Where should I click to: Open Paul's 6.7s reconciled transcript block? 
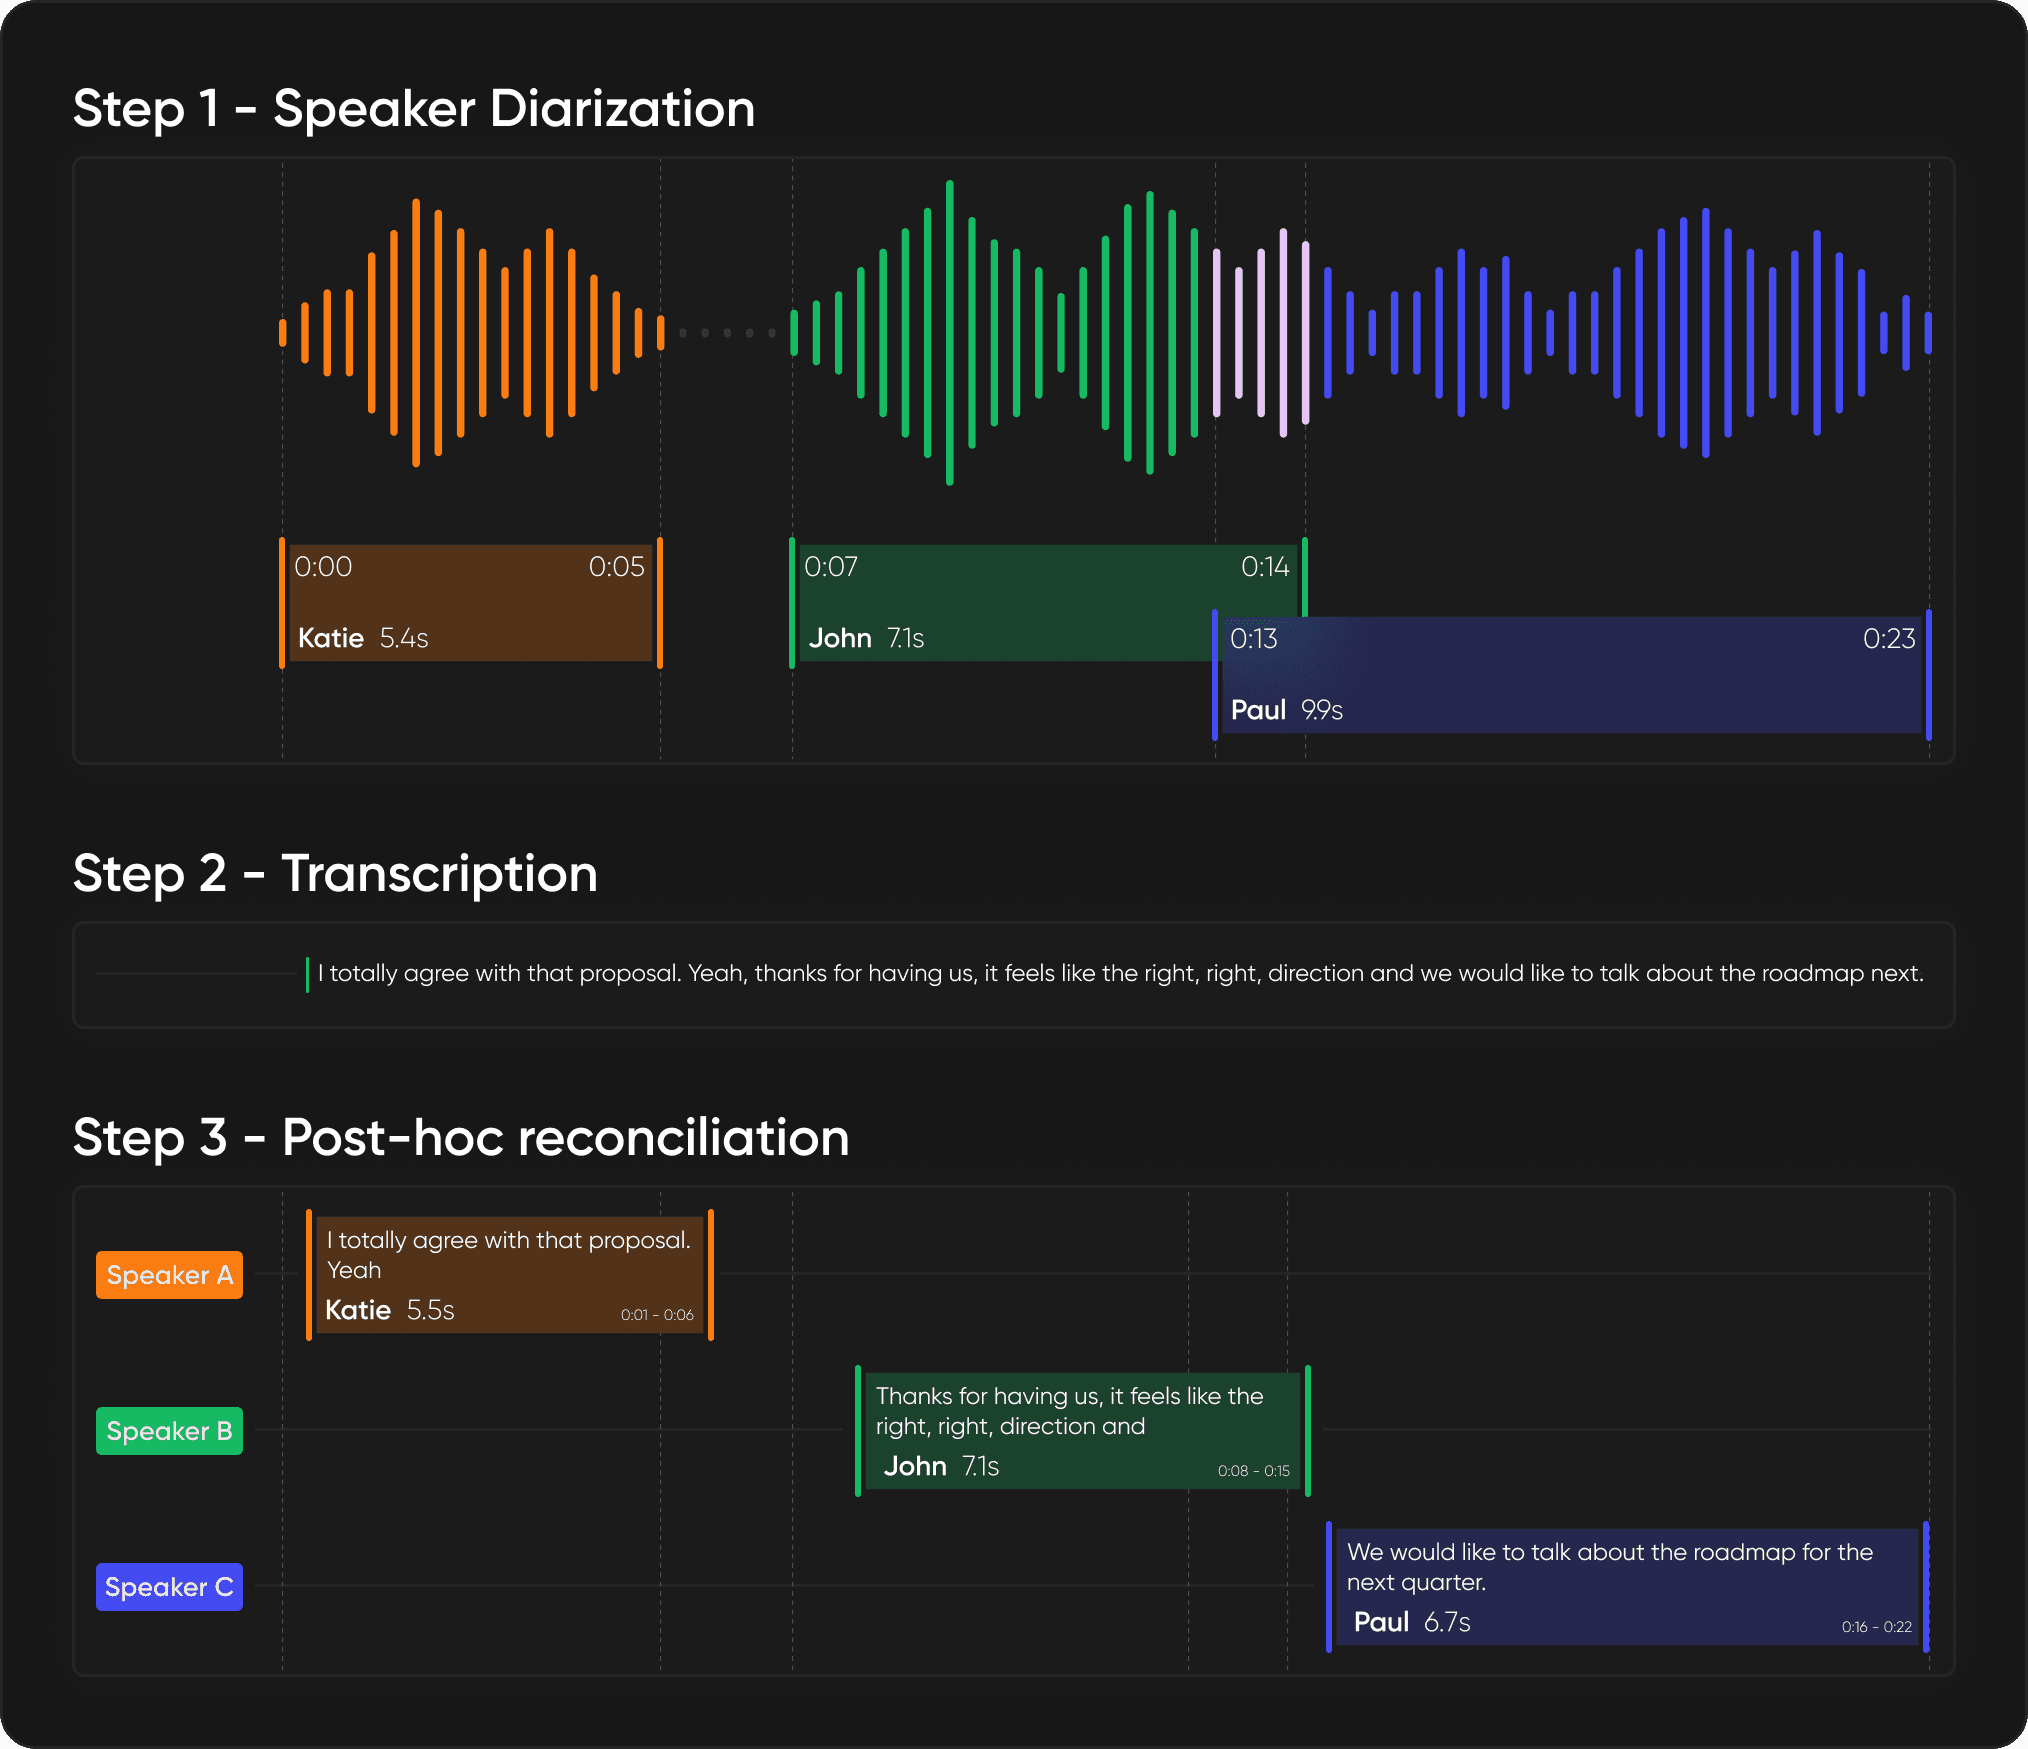[1626, 1587]
